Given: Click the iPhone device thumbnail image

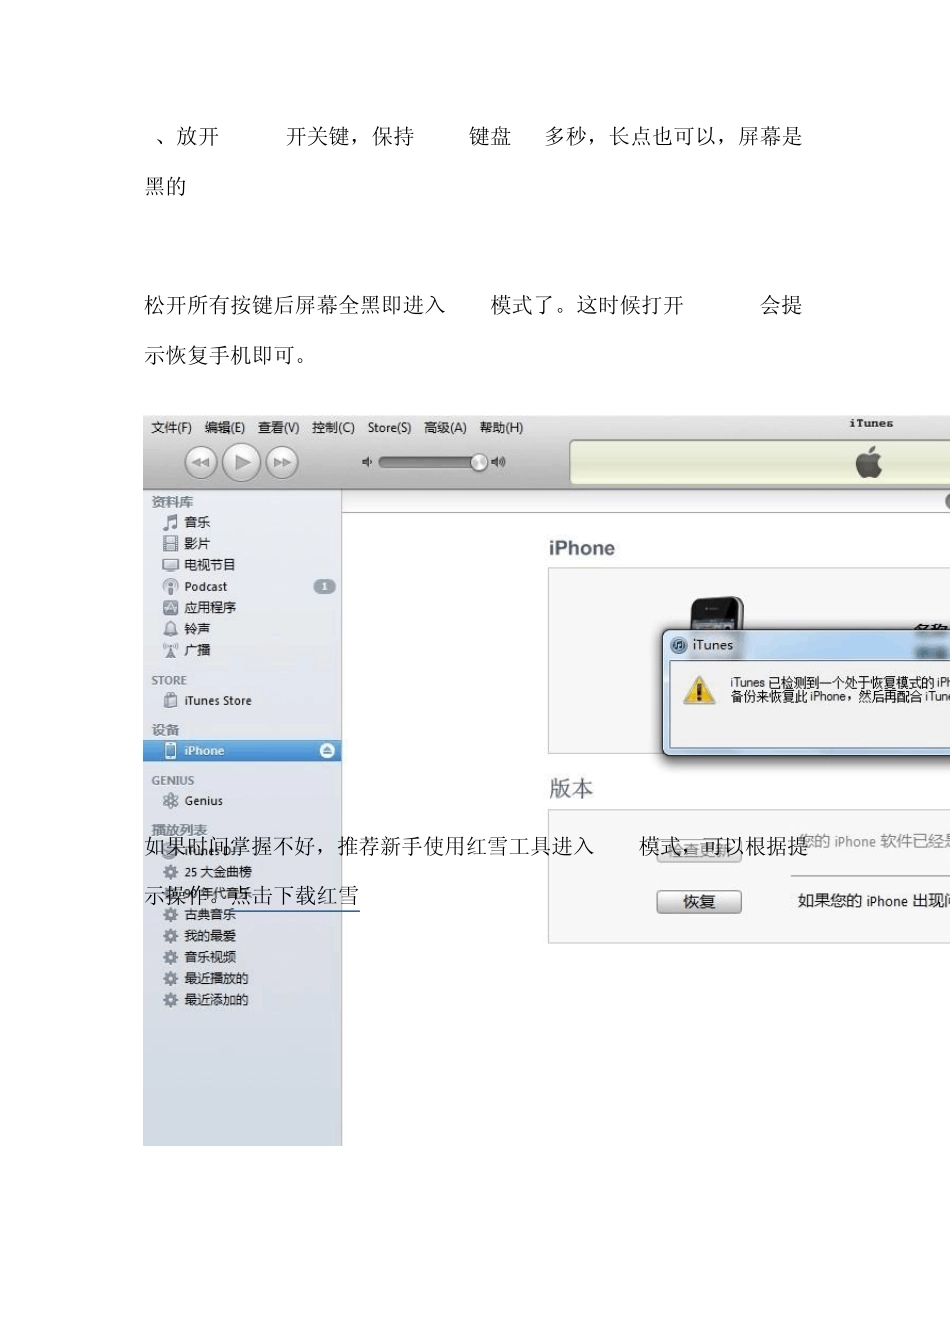Looking at the screenshot, I should coord(717,613).
